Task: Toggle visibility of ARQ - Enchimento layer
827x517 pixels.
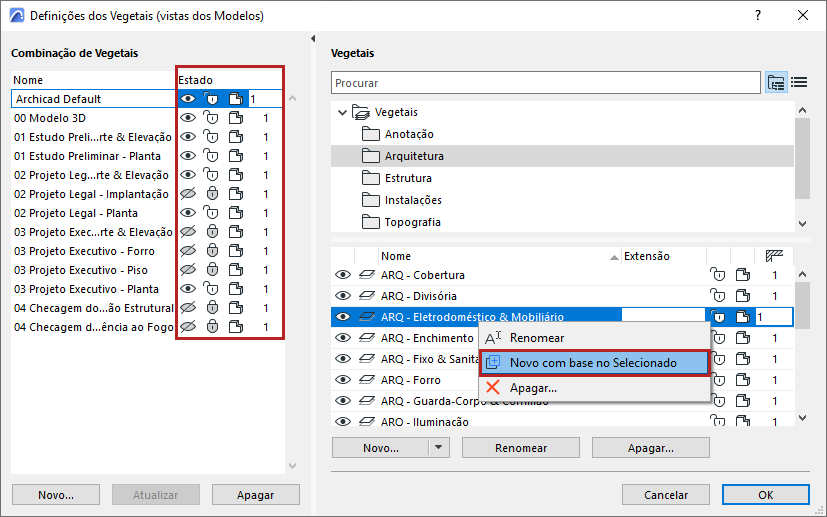Action: point(343,338)
